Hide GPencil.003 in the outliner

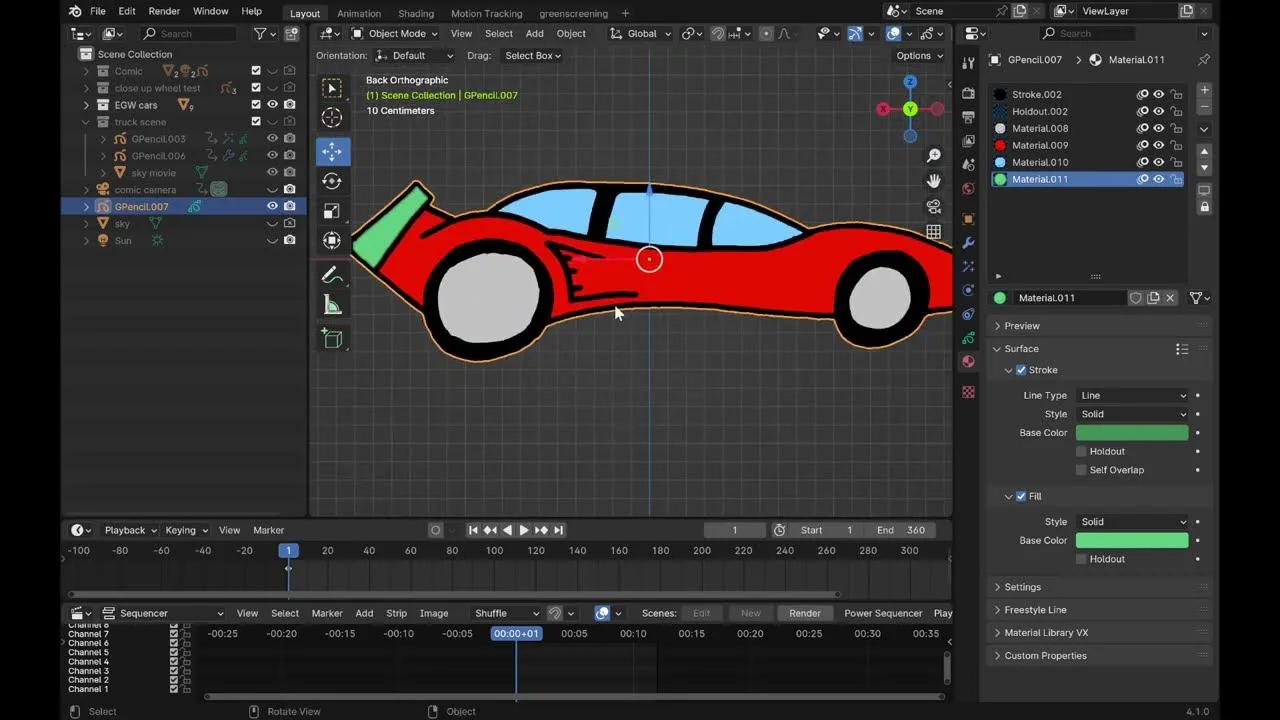271,138
